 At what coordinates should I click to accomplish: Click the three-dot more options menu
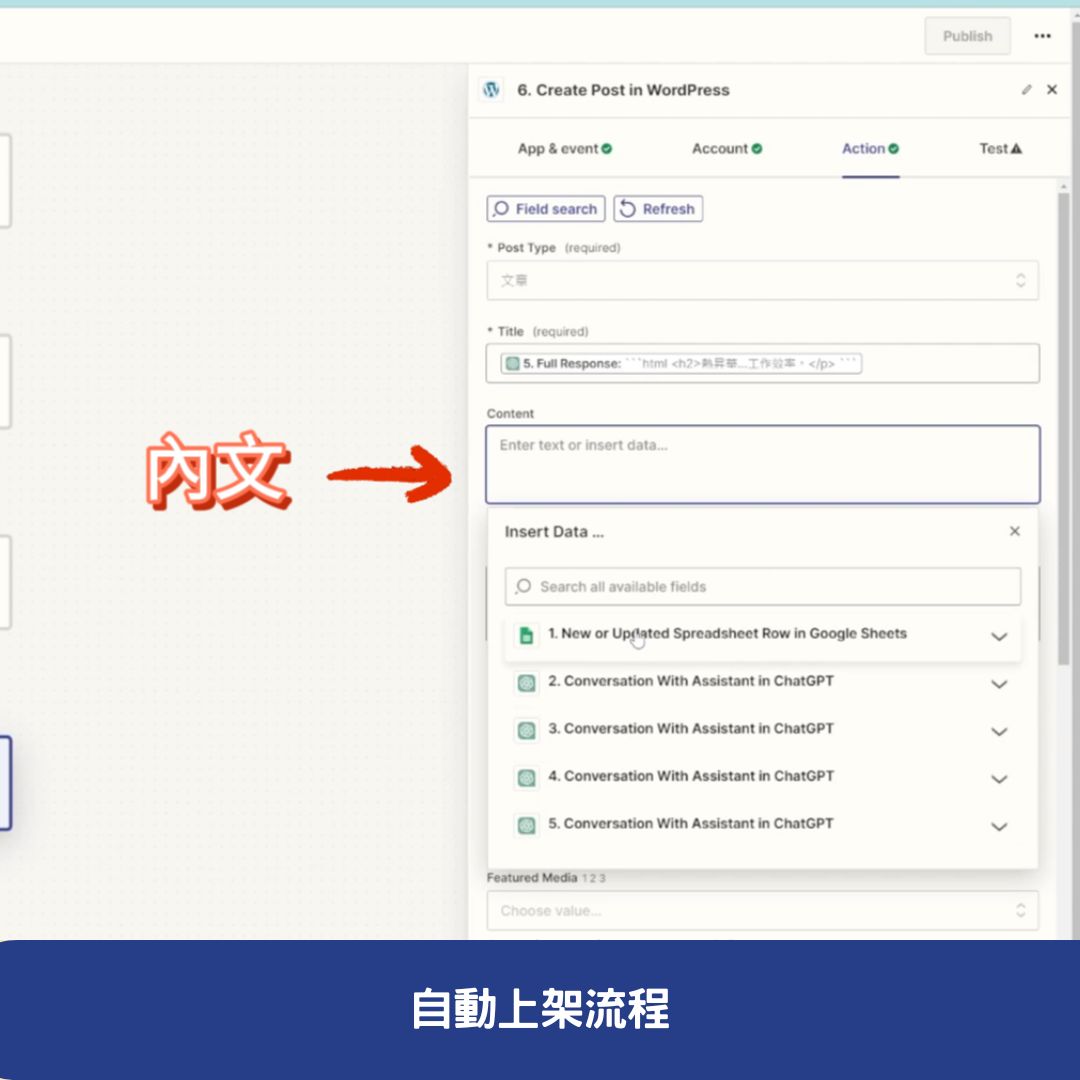coord(1042,36)
